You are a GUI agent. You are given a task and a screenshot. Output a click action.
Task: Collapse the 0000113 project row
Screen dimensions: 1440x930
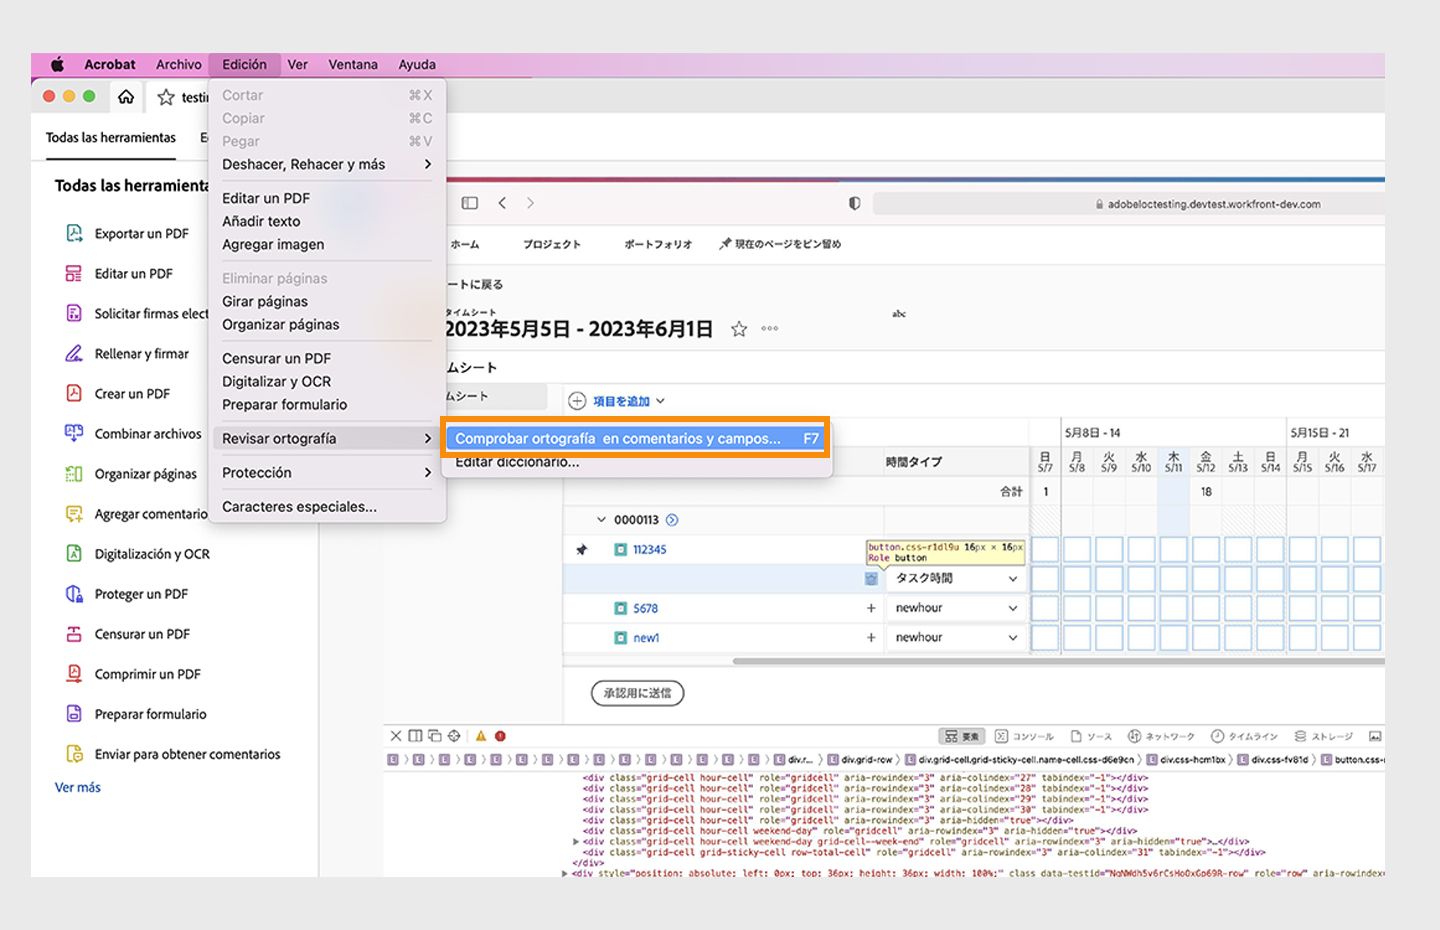[601, 520]
